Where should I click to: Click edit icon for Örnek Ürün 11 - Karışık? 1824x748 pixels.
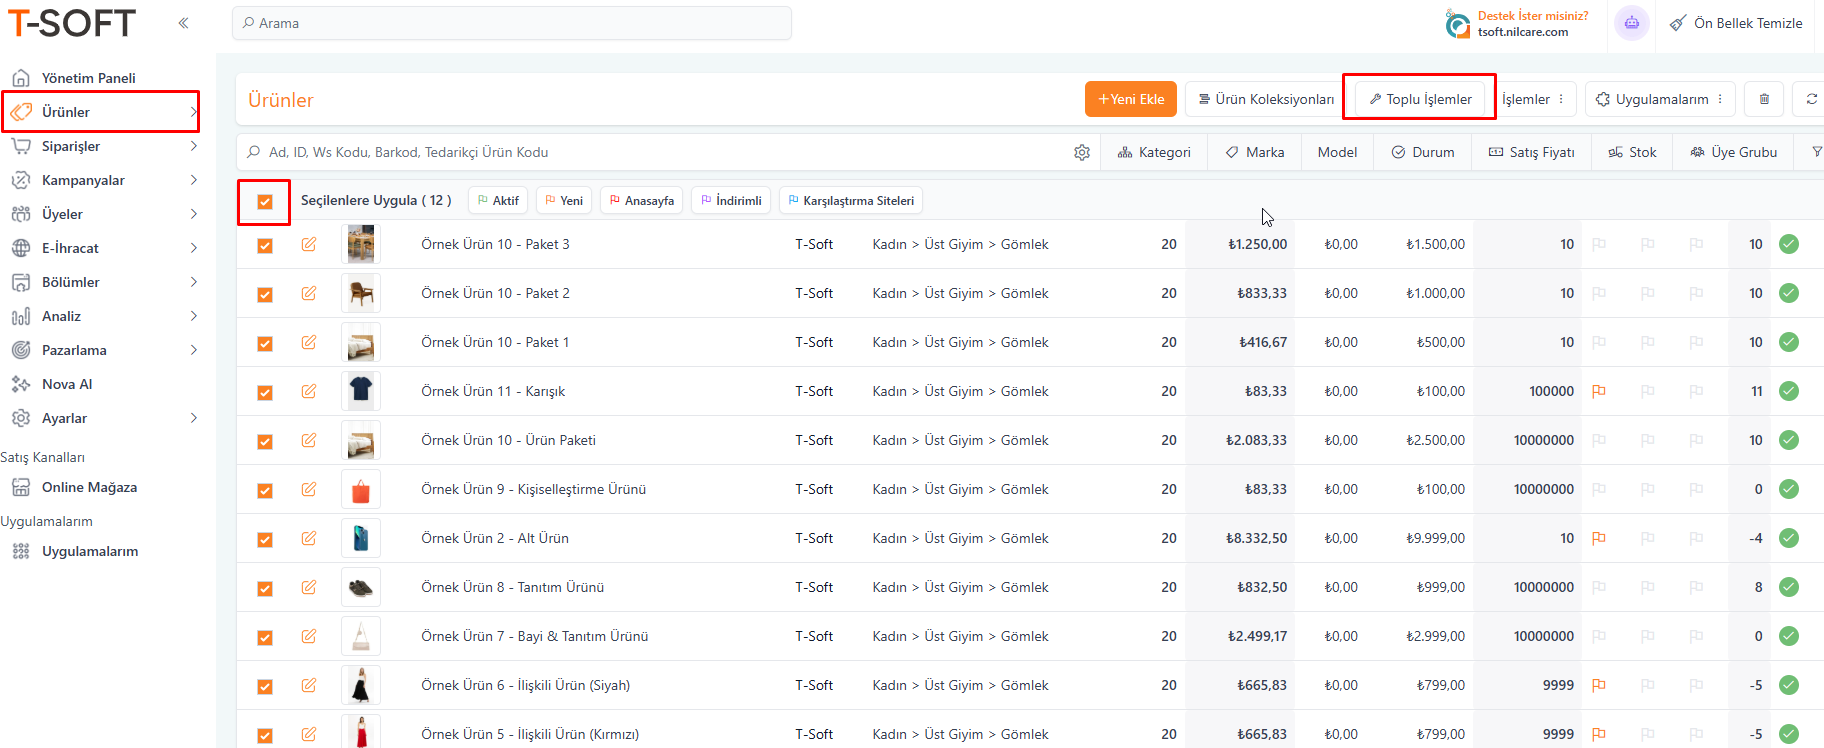click(309, 391)
